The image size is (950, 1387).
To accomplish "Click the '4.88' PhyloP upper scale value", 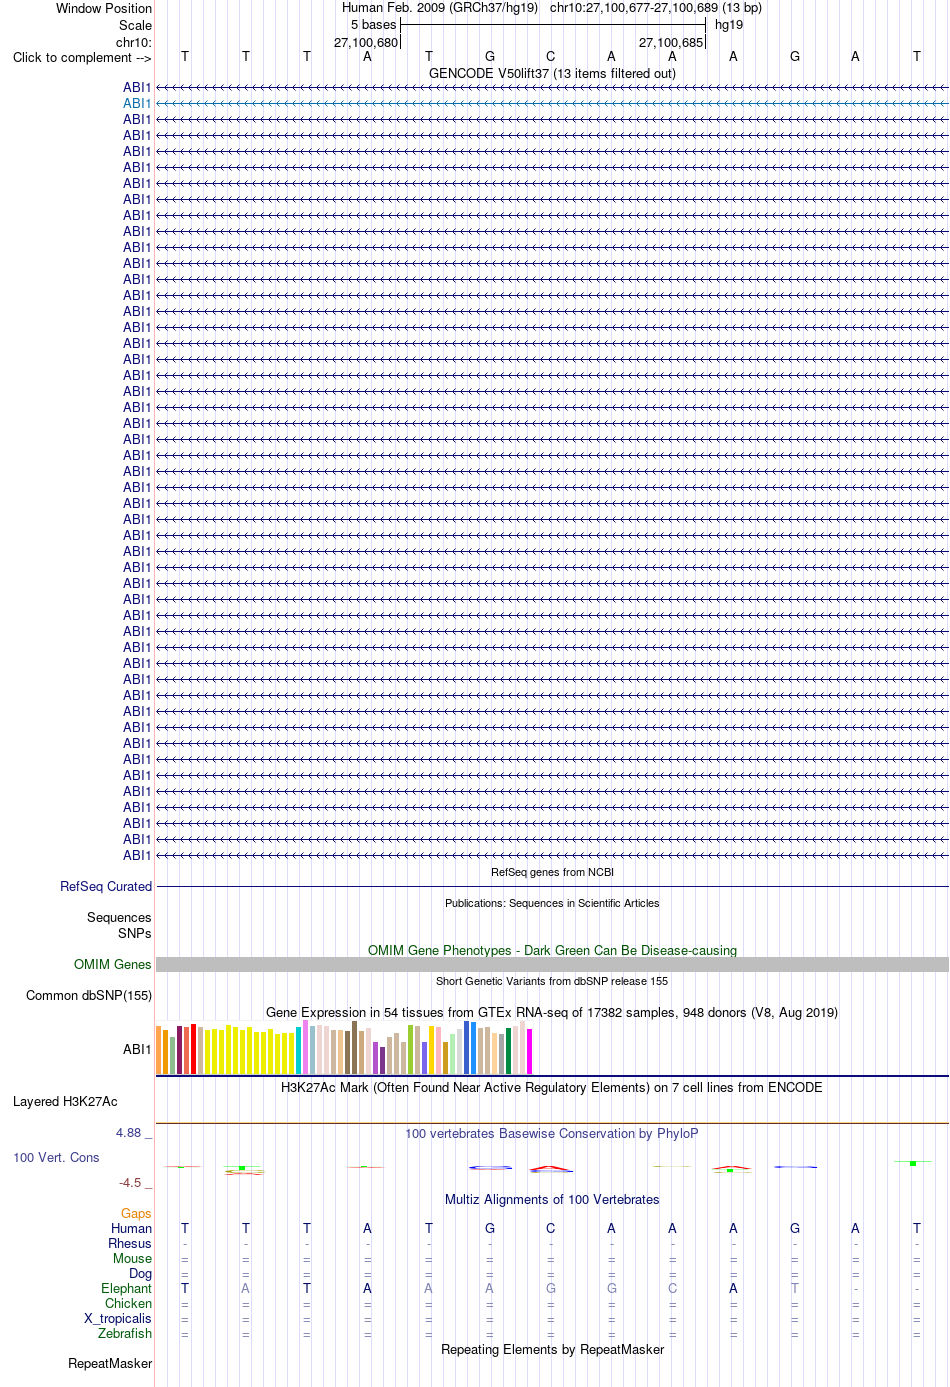I will (x=129, y=1132).
